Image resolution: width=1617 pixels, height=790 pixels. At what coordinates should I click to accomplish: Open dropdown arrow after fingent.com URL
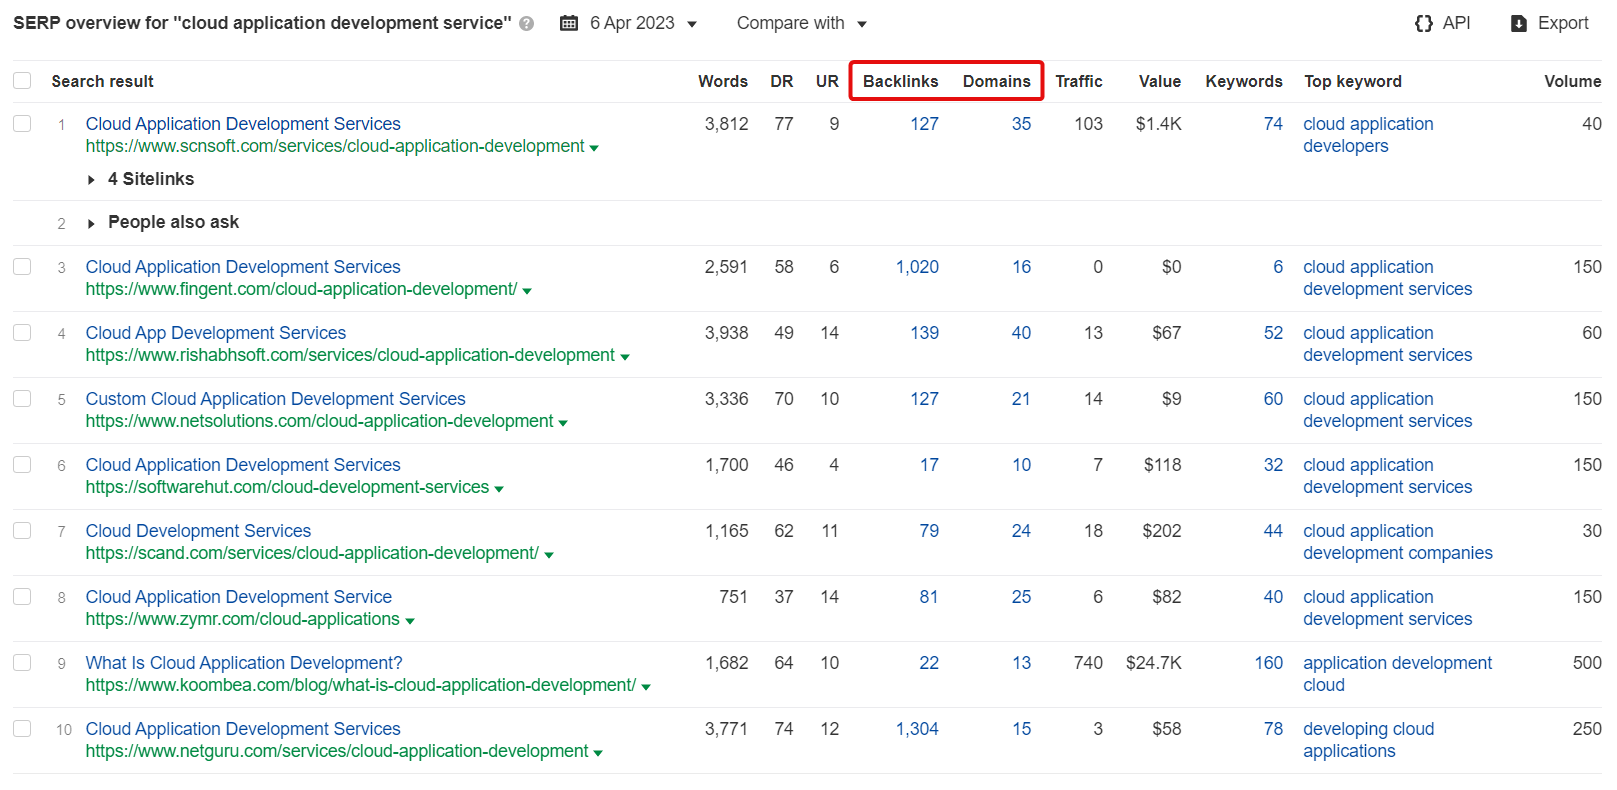pos(527,291)
